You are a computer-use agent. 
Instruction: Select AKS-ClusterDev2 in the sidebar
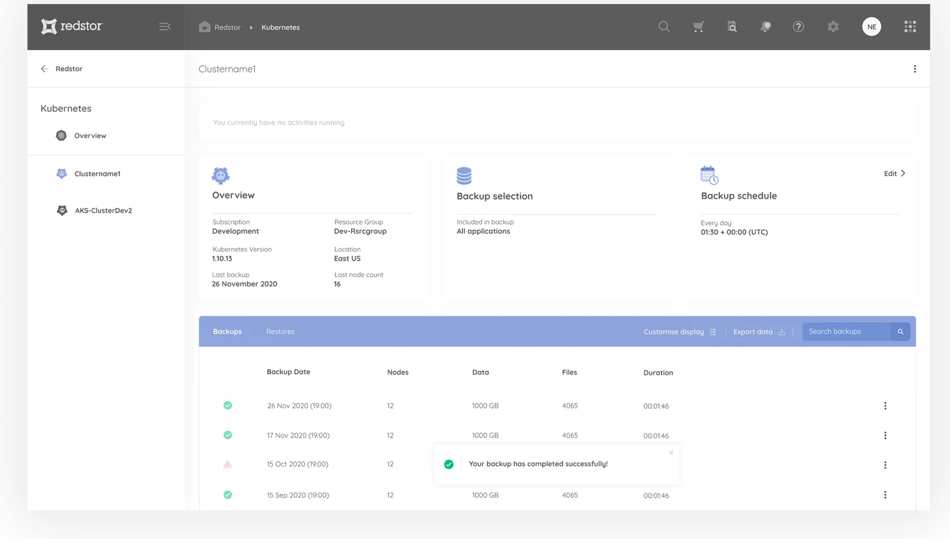point(102,211)
